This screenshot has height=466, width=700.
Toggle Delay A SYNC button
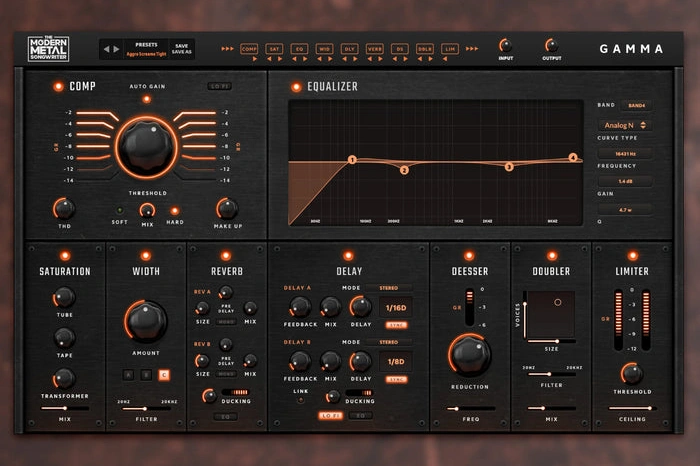[x=396, y=325]
